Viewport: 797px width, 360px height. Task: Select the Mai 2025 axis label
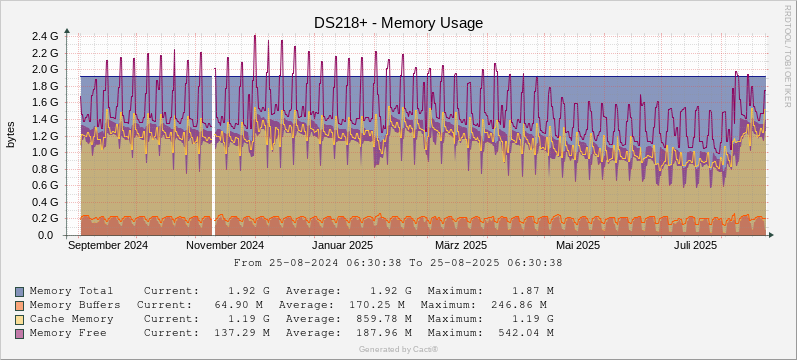(578, 246)
